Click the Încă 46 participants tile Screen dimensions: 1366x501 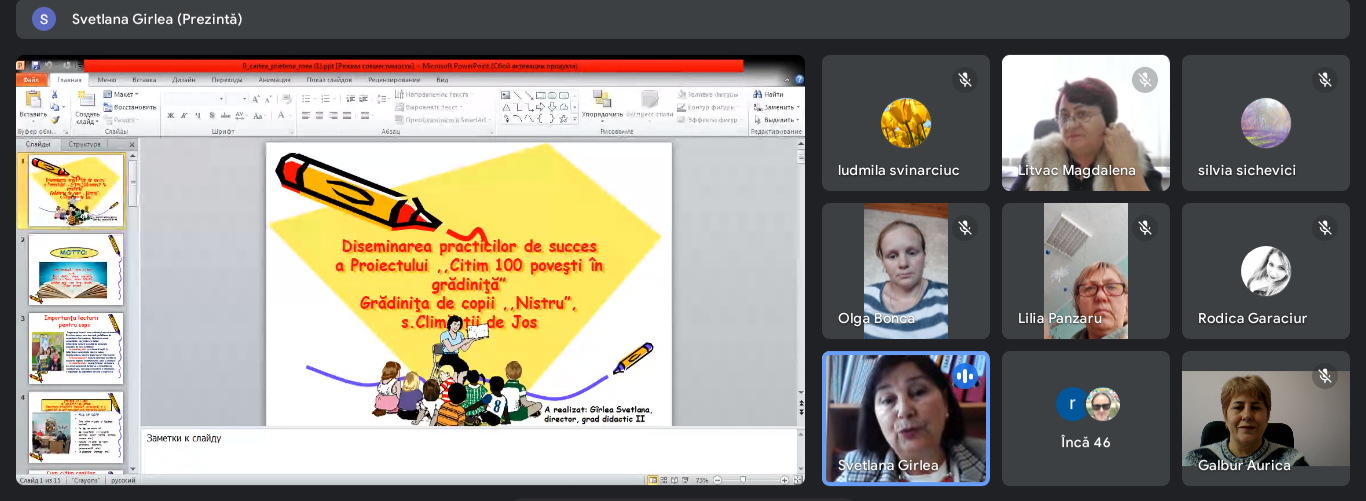pos(1085,418)
